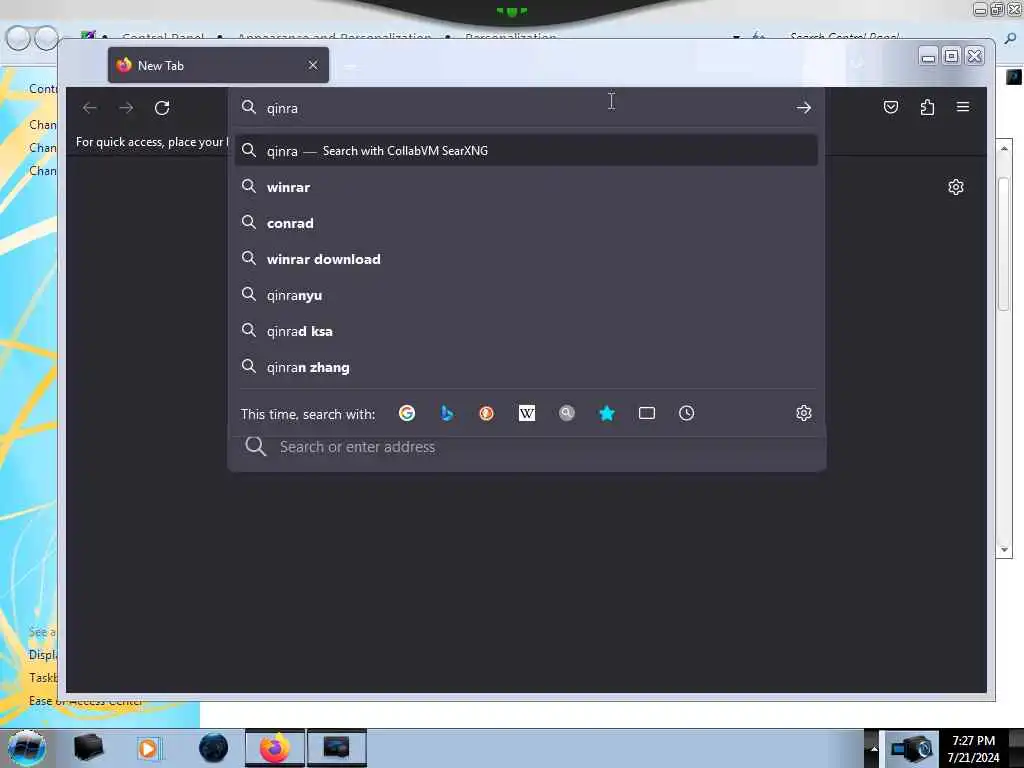Search this time with DuckDuckGo
Screen dimensions: 1024x768
coord(487,413)
